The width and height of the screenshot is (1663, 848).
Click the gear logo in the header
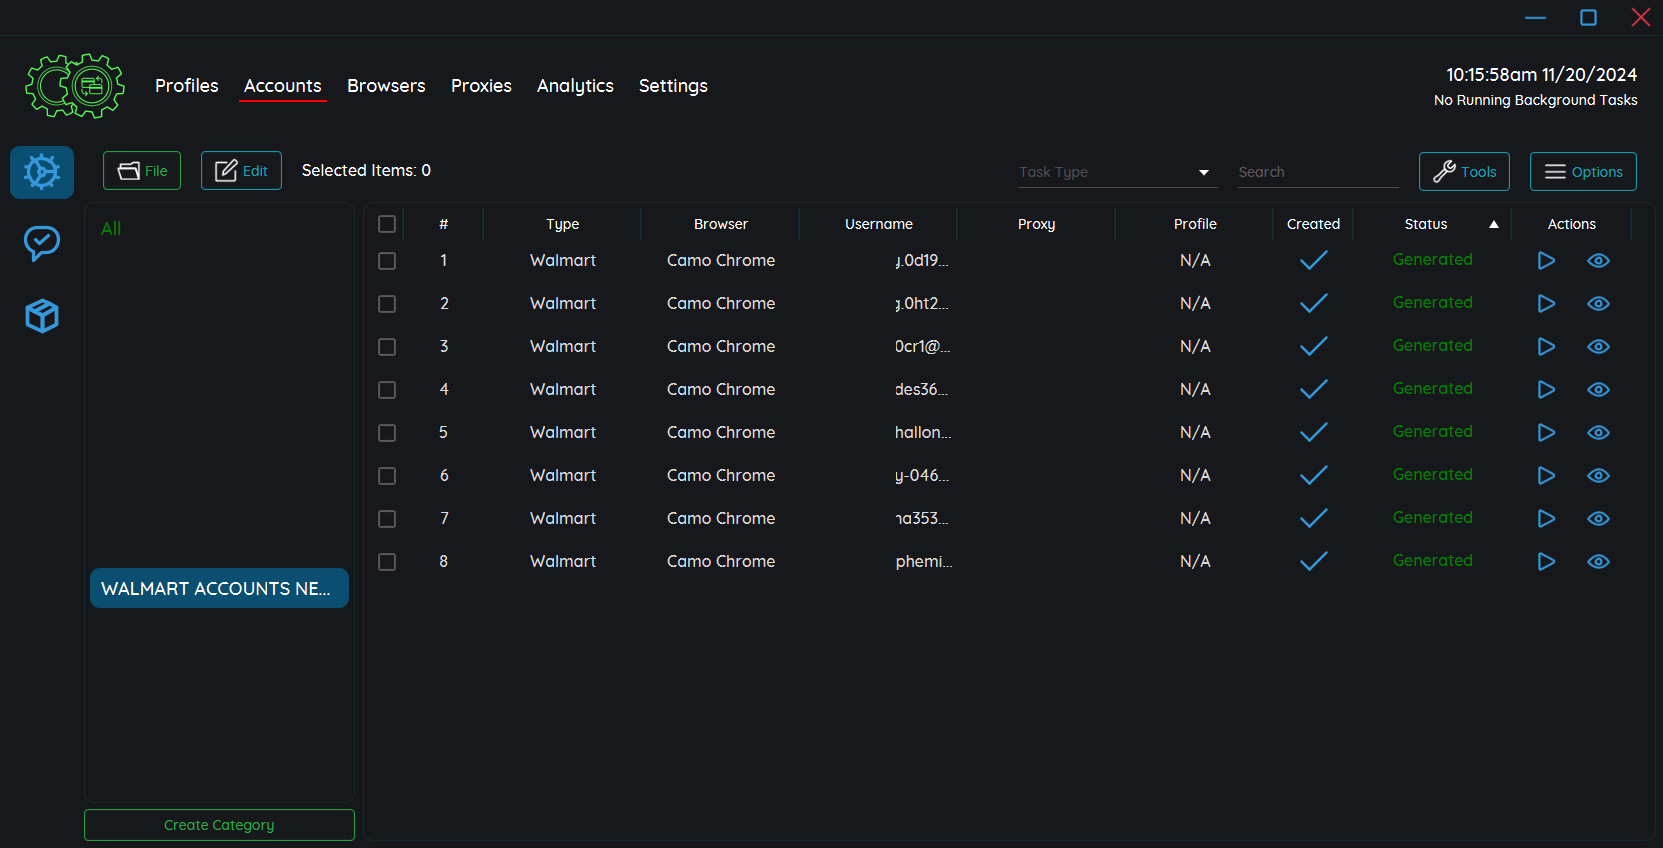75,86
